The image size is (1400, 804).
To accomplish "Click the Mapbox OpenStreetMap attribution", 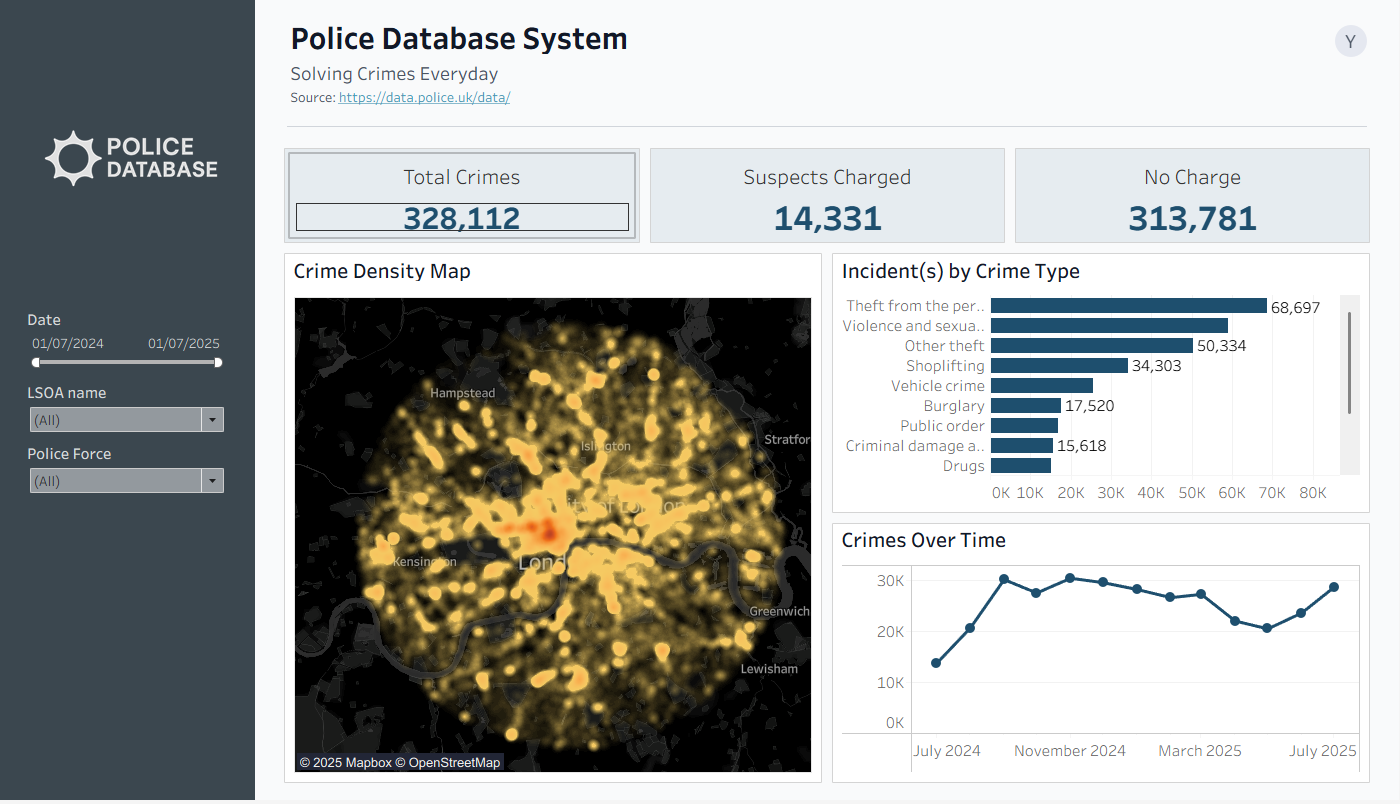I will (400, 763).
